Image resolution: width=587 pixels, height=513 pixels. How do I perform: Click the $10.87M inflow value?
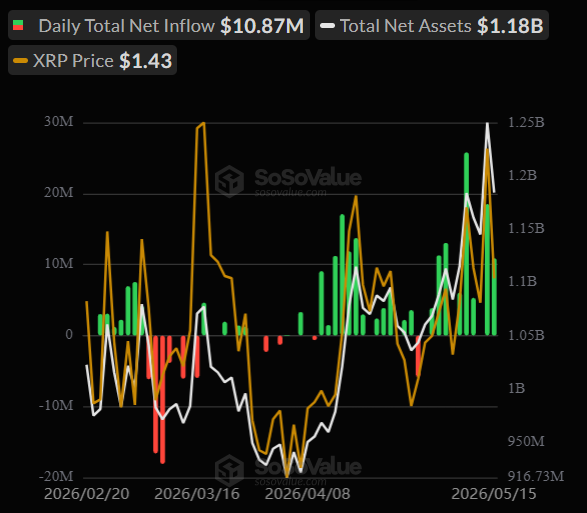click(x=262, y=26)
